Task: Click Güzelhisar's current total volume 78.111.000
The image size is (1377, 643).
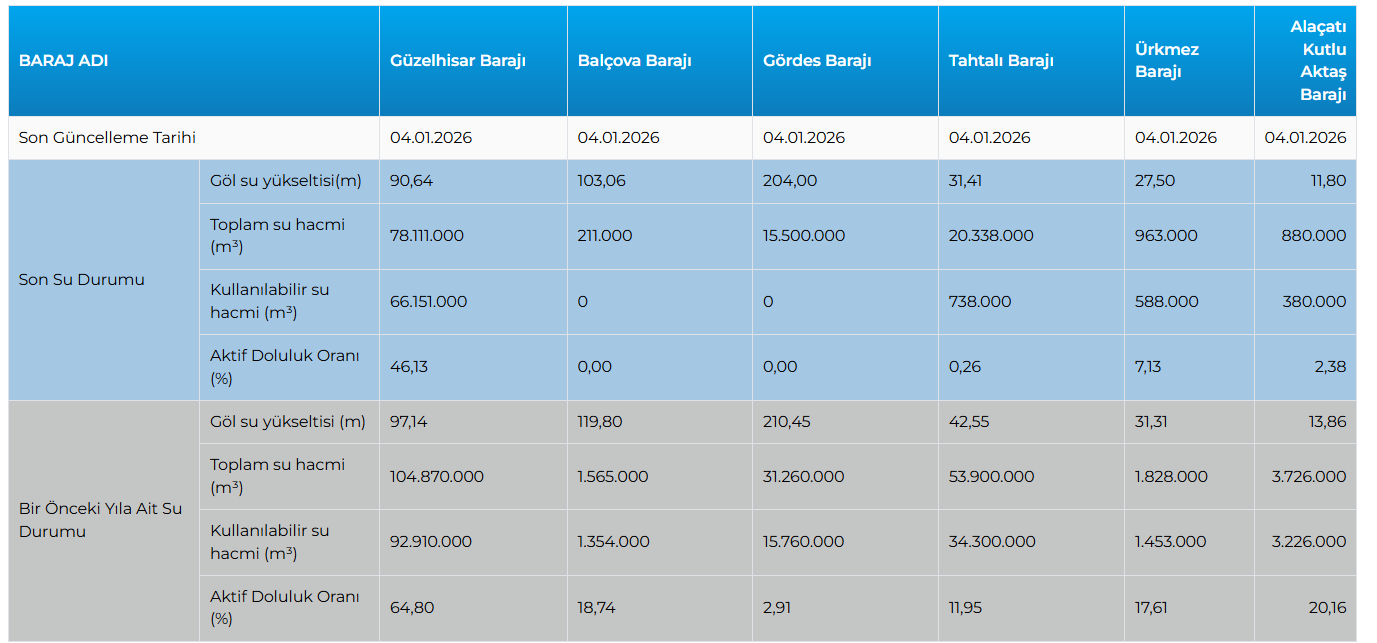Action: point(426,236)
